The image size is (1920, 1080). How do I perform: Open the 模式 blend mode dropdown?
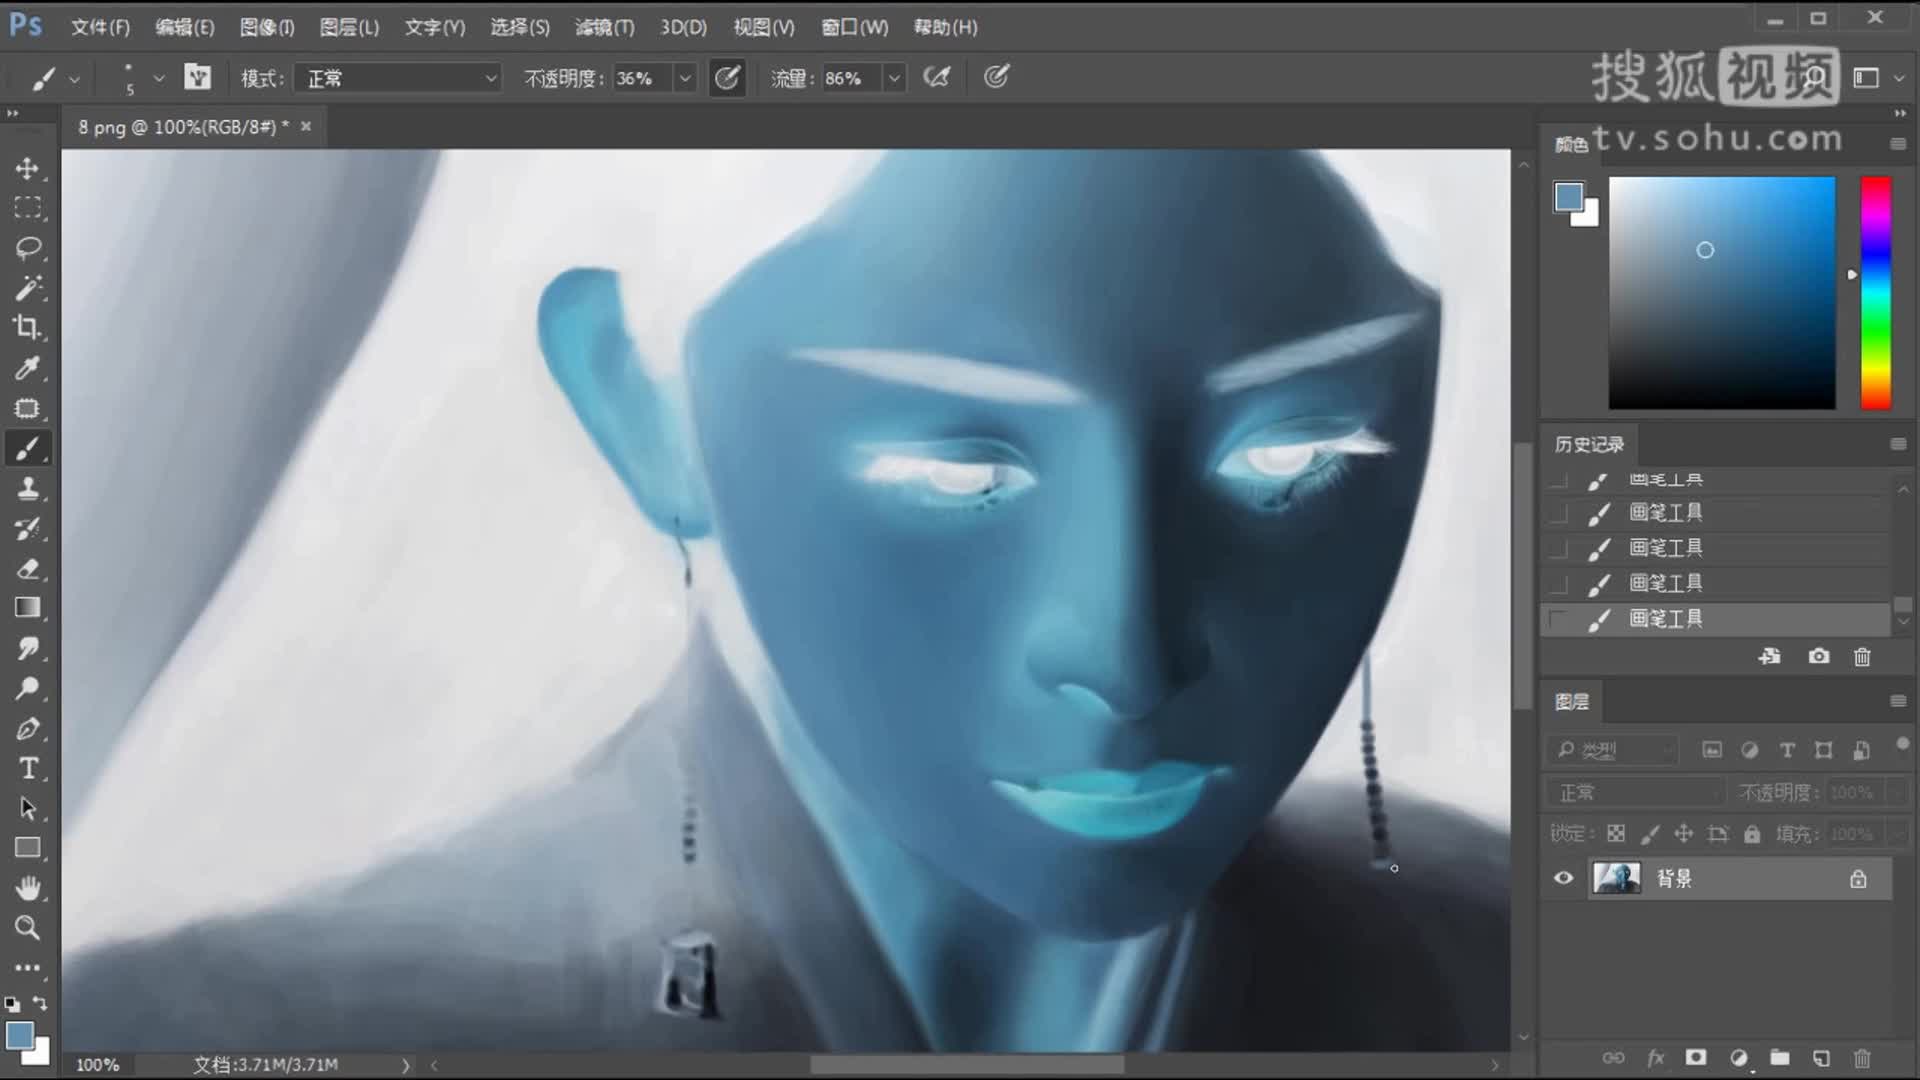(398, 78)
